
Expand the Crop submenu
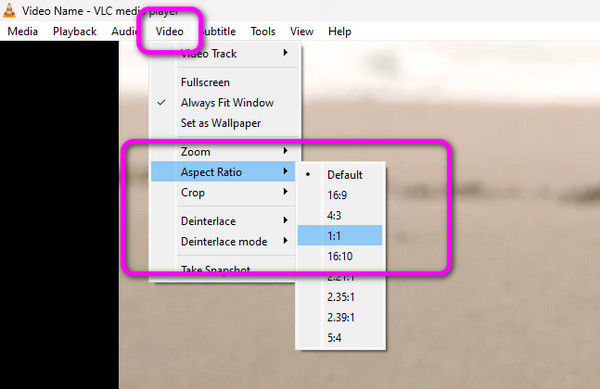(223, 192)
